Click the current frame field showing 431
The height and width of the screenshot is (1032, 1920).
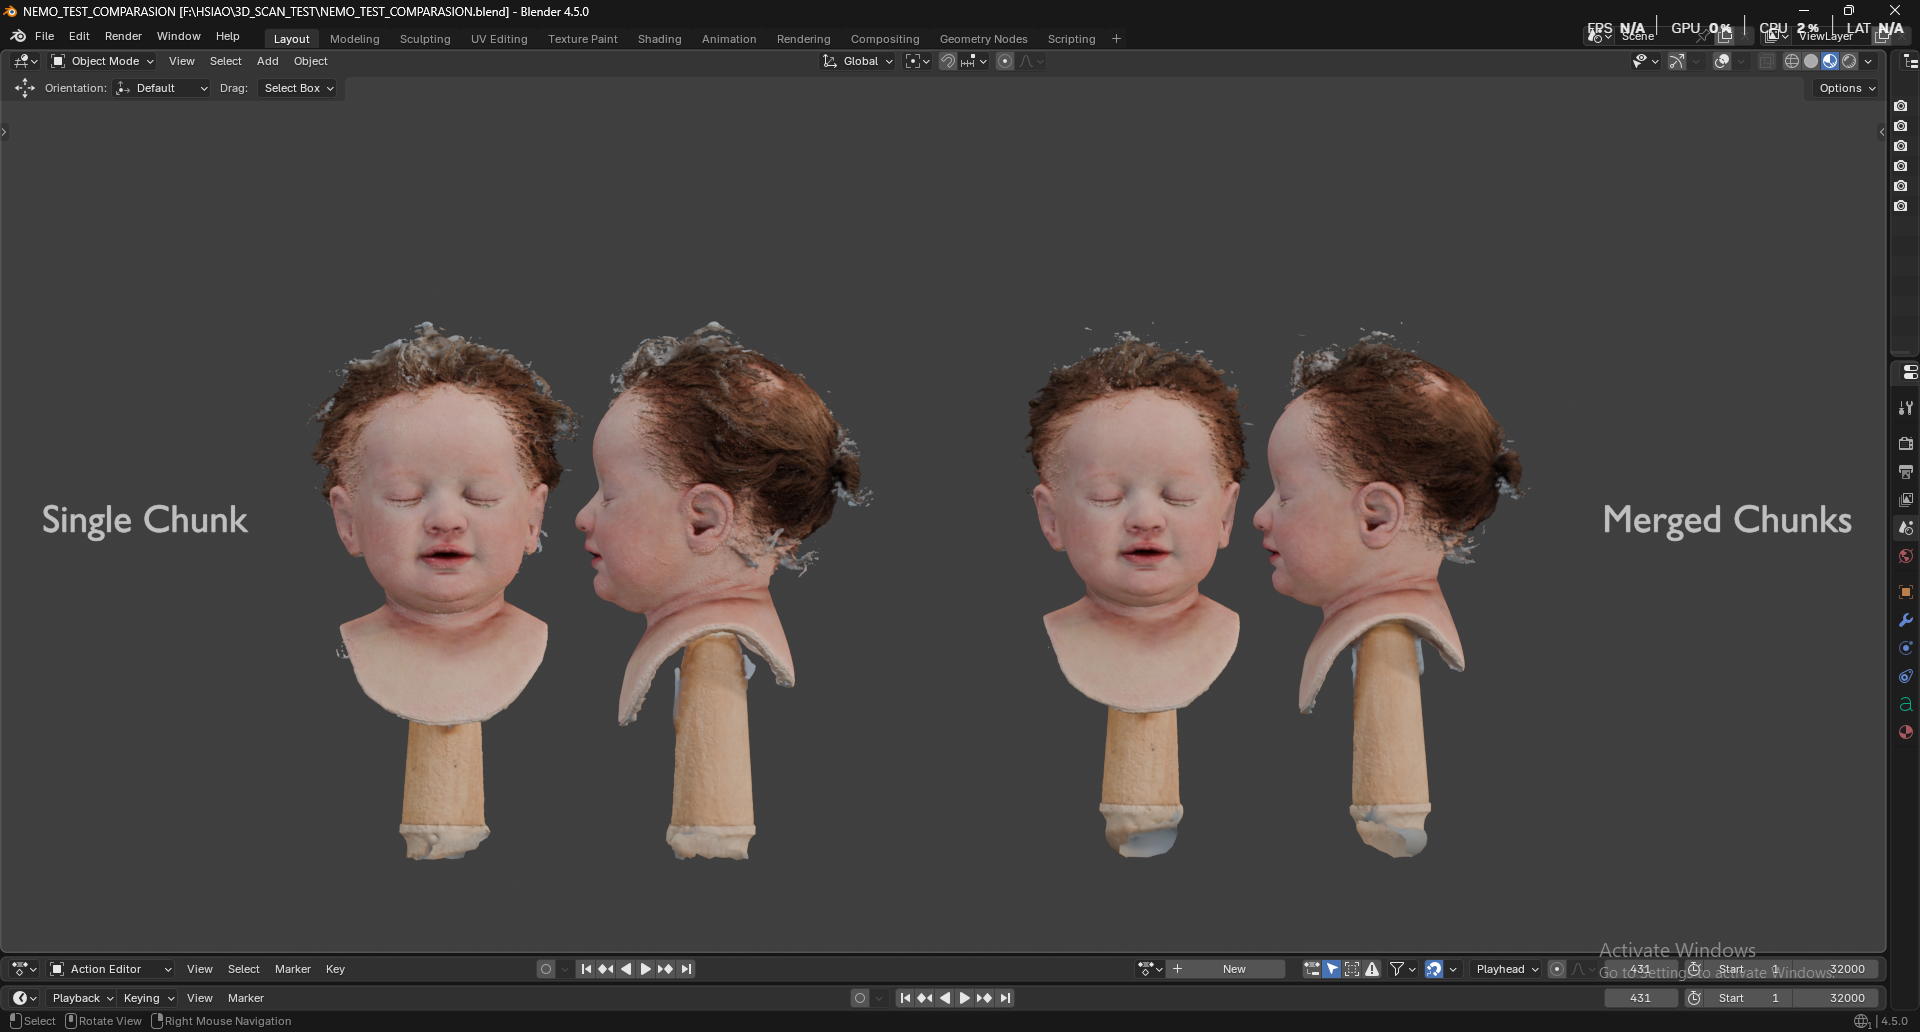point(1640,998)
